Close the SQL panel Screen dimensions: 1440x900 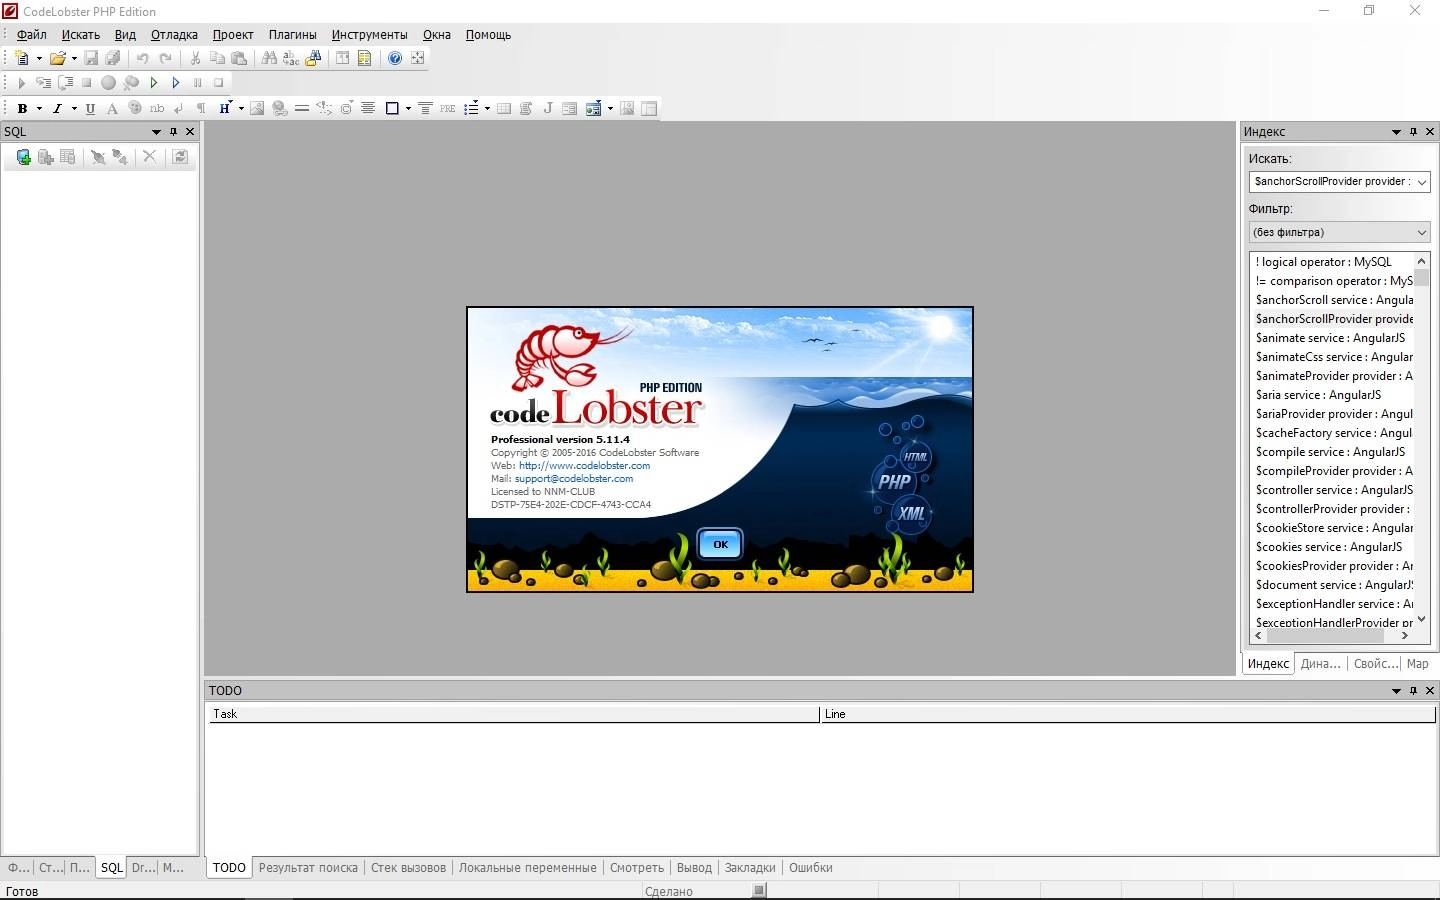pyautogui.click(x=190, y=131)
